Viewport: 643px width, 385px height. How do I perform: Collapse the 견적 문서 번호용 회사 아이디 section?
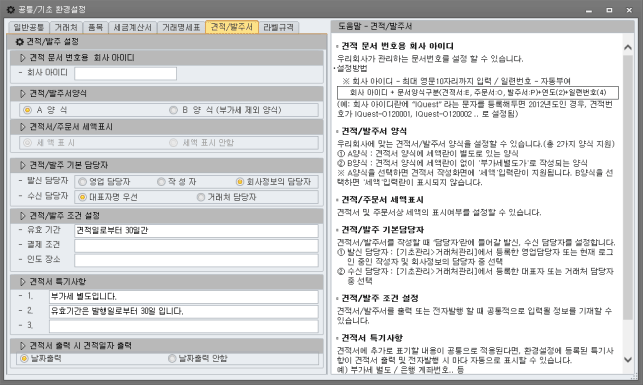[23, 58]
